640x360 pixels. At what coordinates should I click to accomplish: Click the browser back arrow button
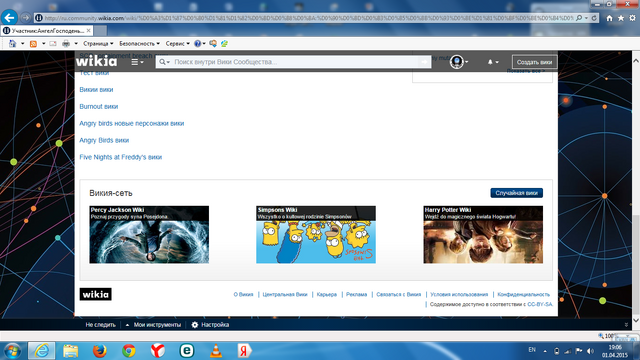9,18
